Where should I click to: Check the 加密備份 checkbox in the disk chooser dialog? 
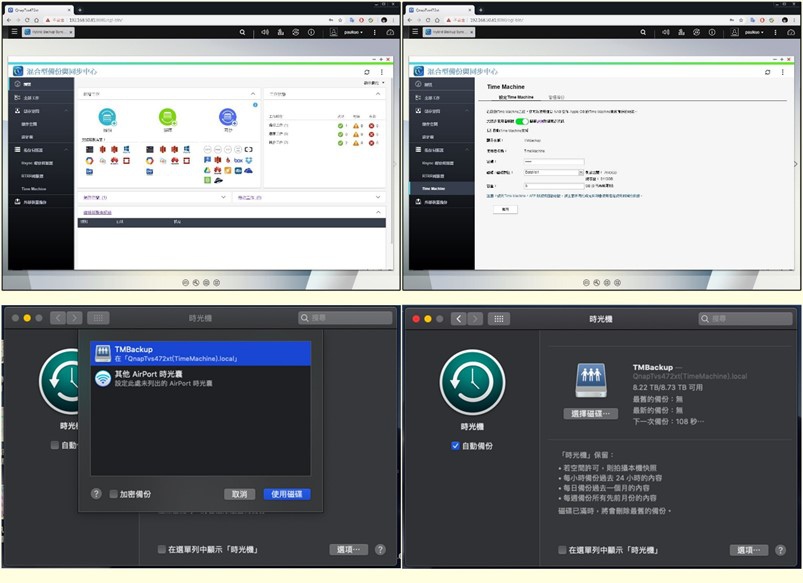click(x=114, y=494)
